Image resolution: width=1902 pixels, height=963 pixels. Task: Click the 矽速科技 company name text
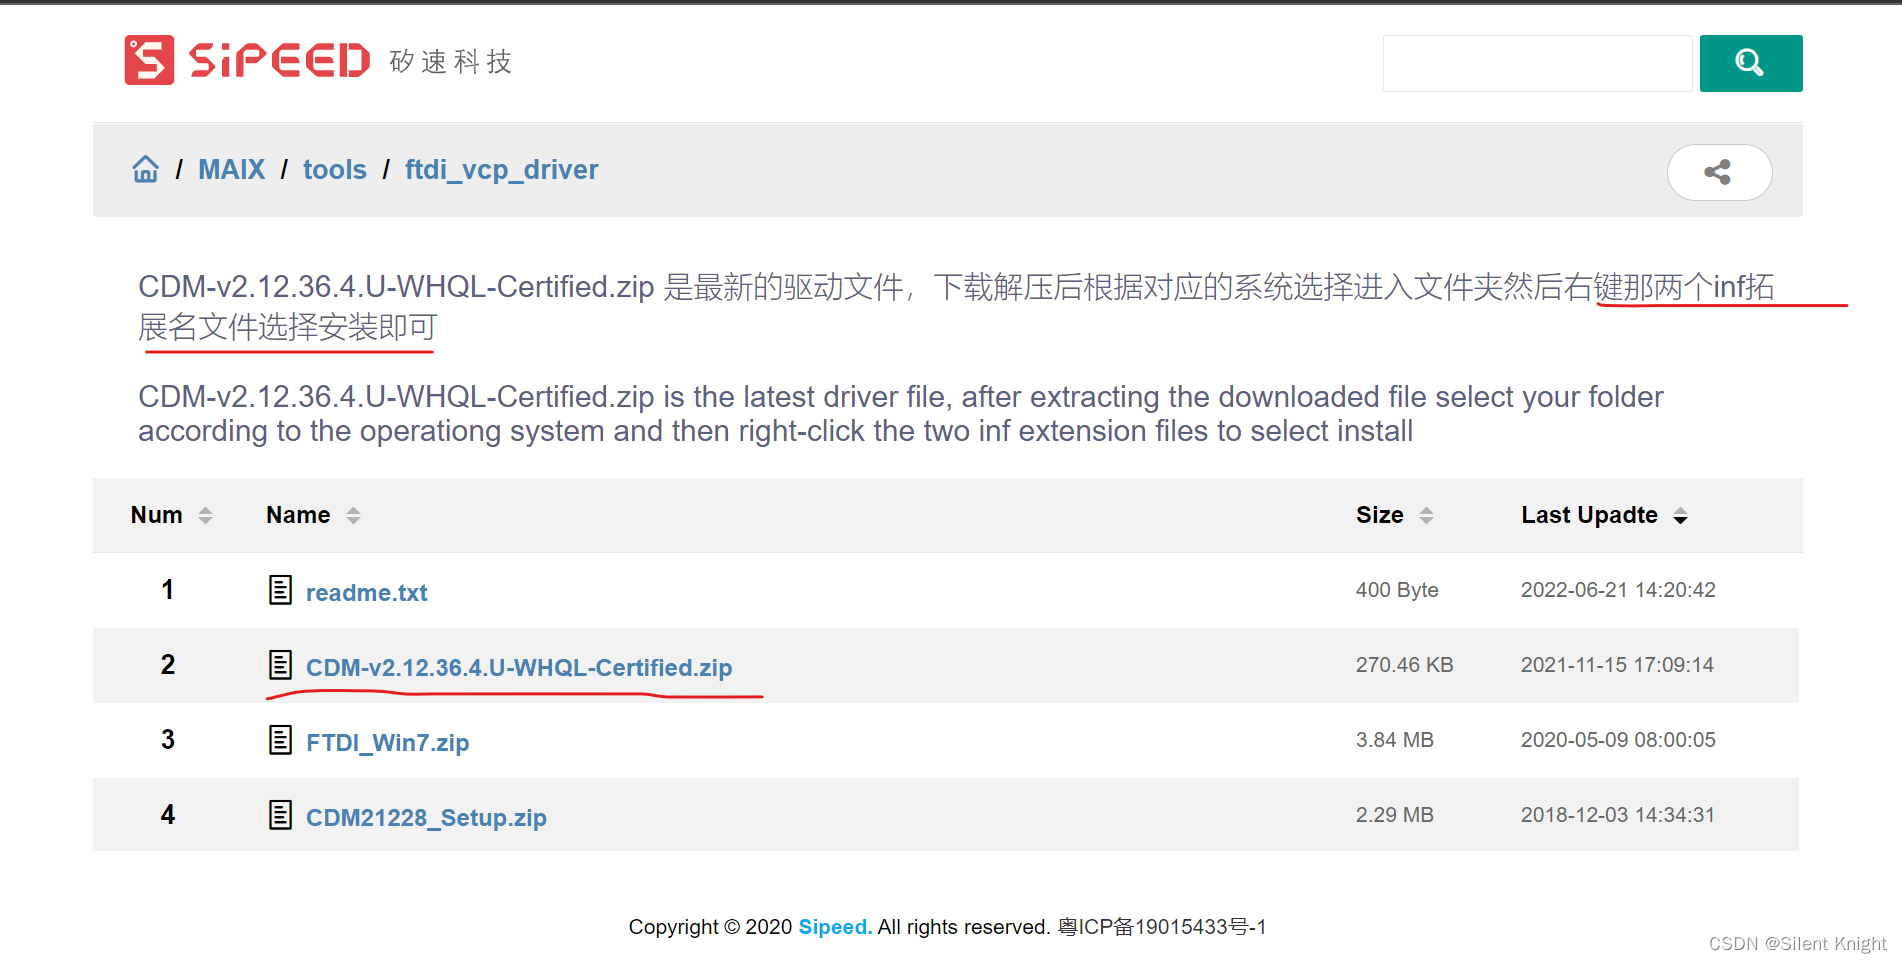(450, 62)
